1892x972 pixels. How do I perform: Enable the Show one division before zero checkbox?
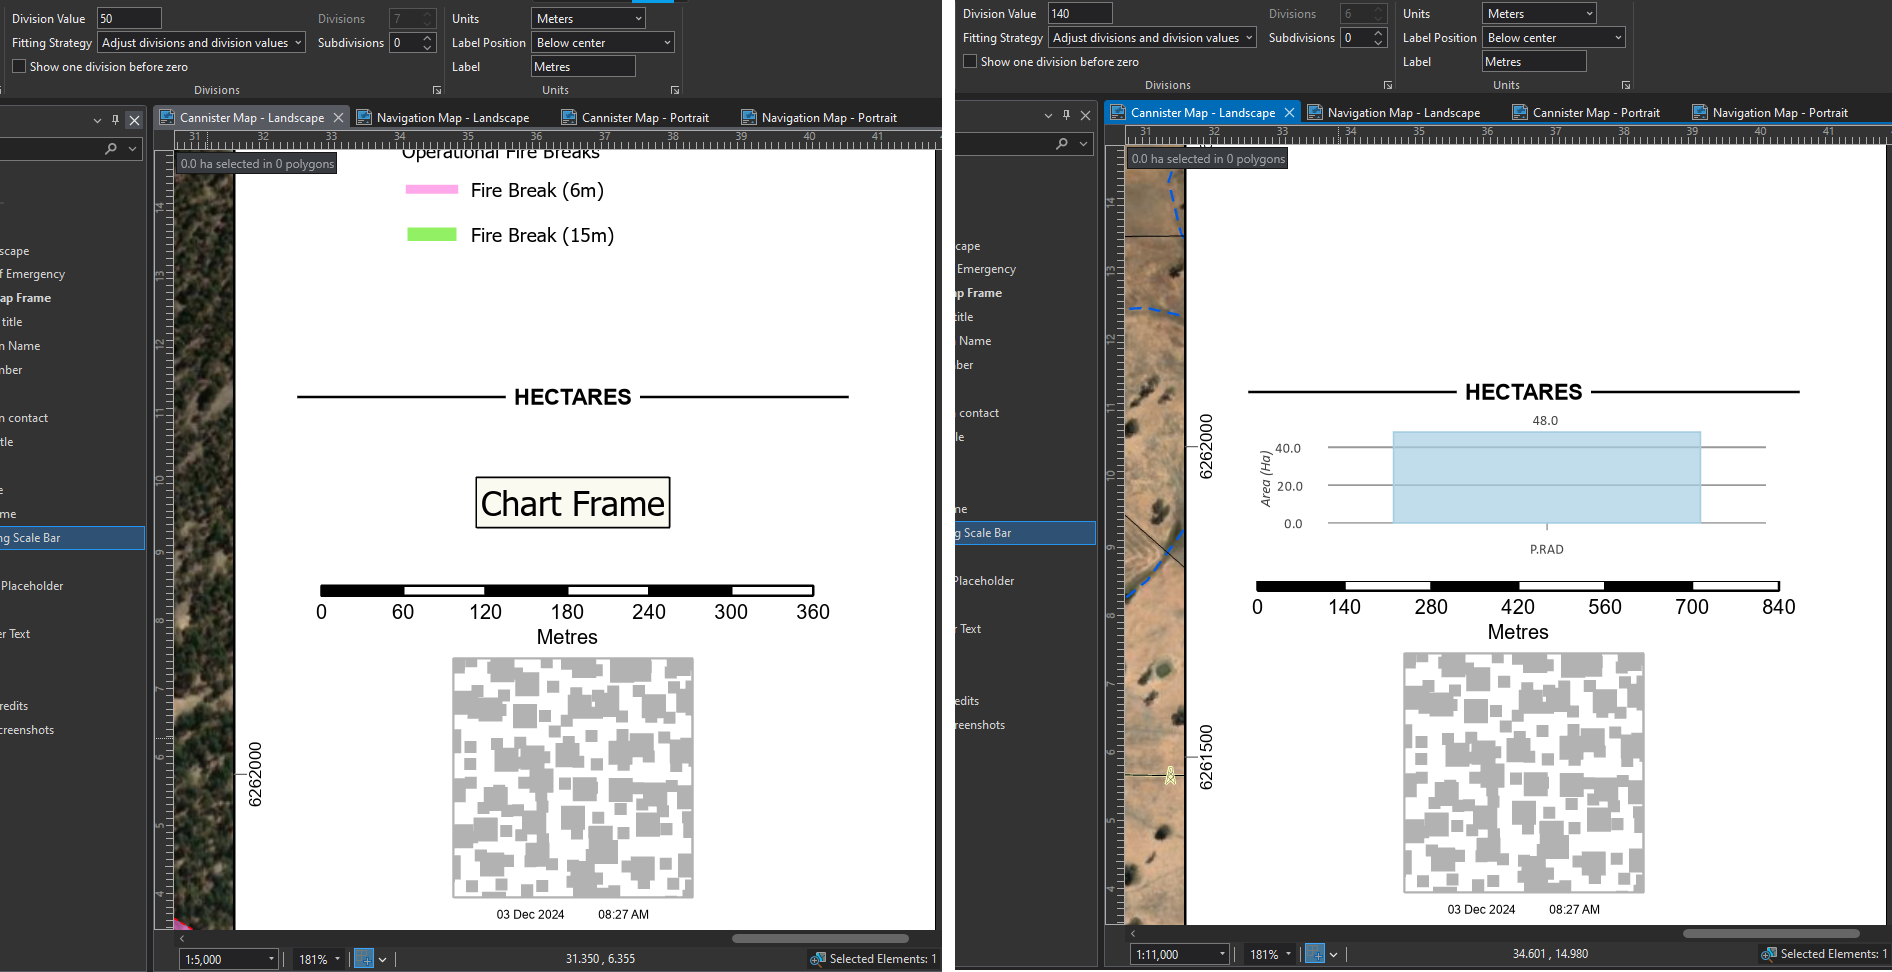pos(18,66)
